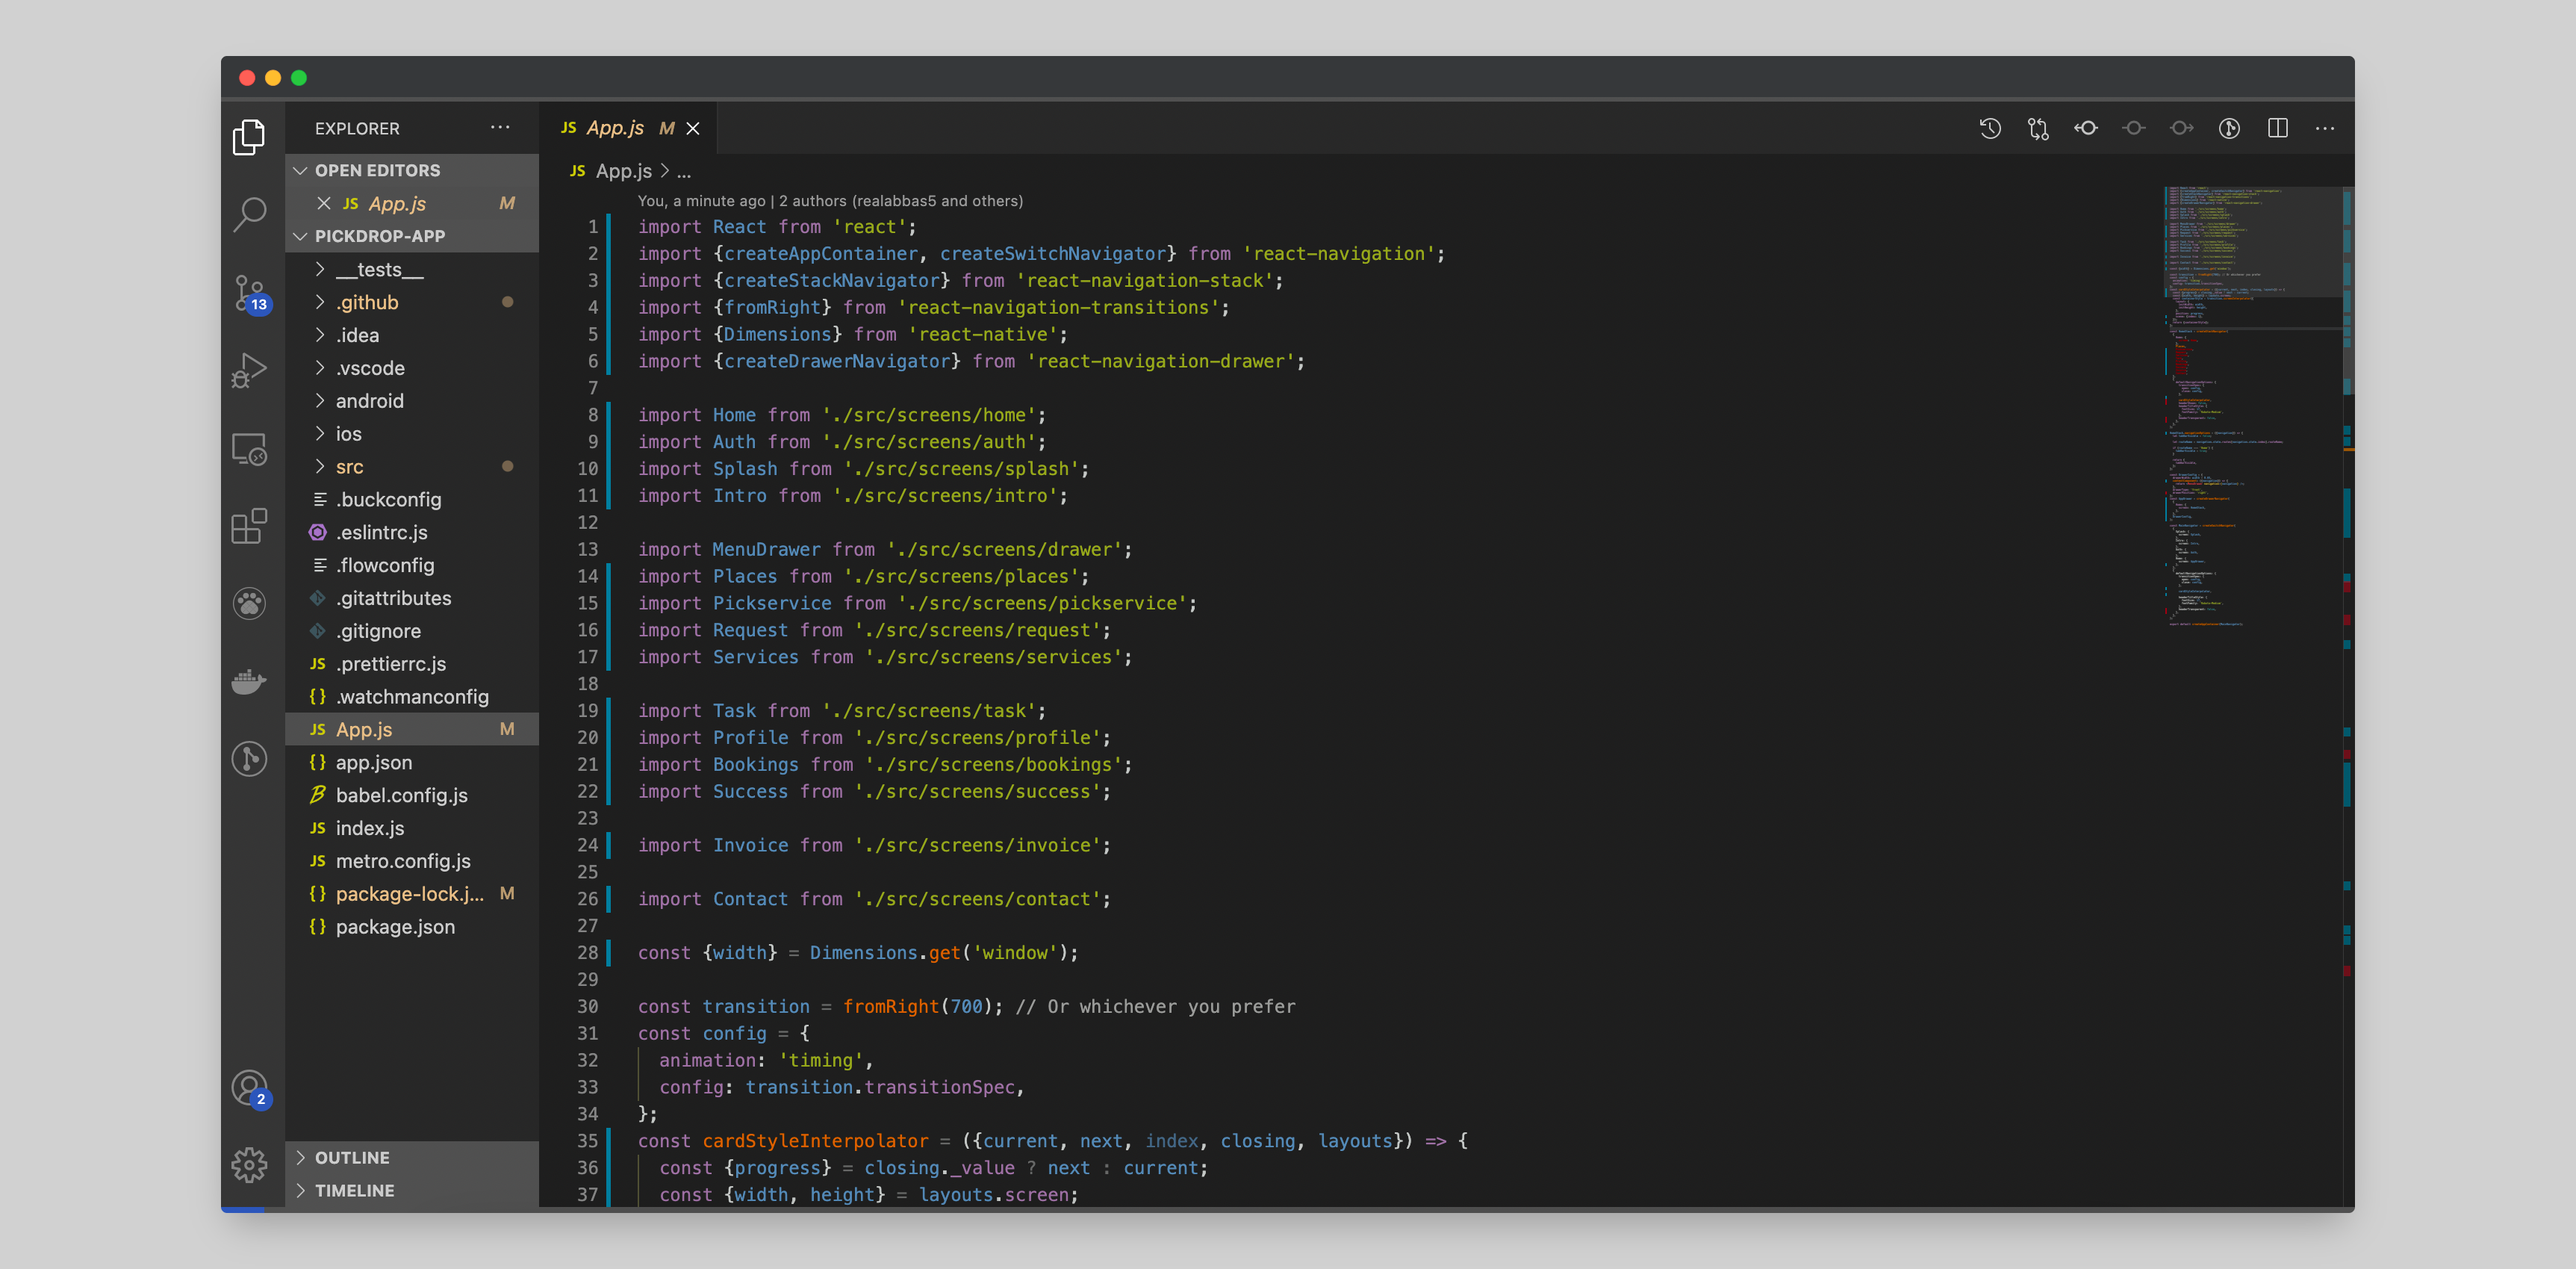This screenshot has height=1269, width=2576.
Task: Expand the .idea folder
Action: (413, 335)
